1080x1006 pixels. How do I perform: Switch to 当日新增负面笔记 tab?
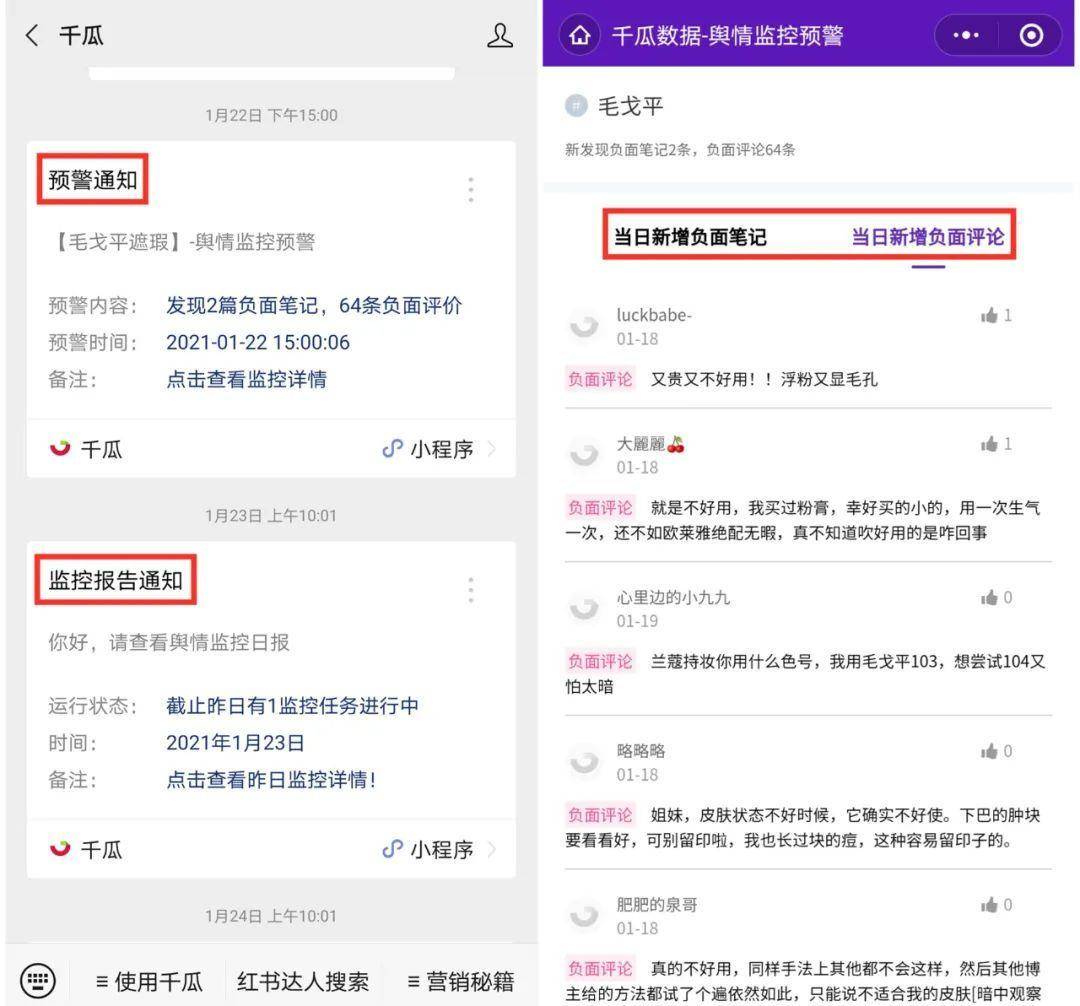tap(690, 237)
